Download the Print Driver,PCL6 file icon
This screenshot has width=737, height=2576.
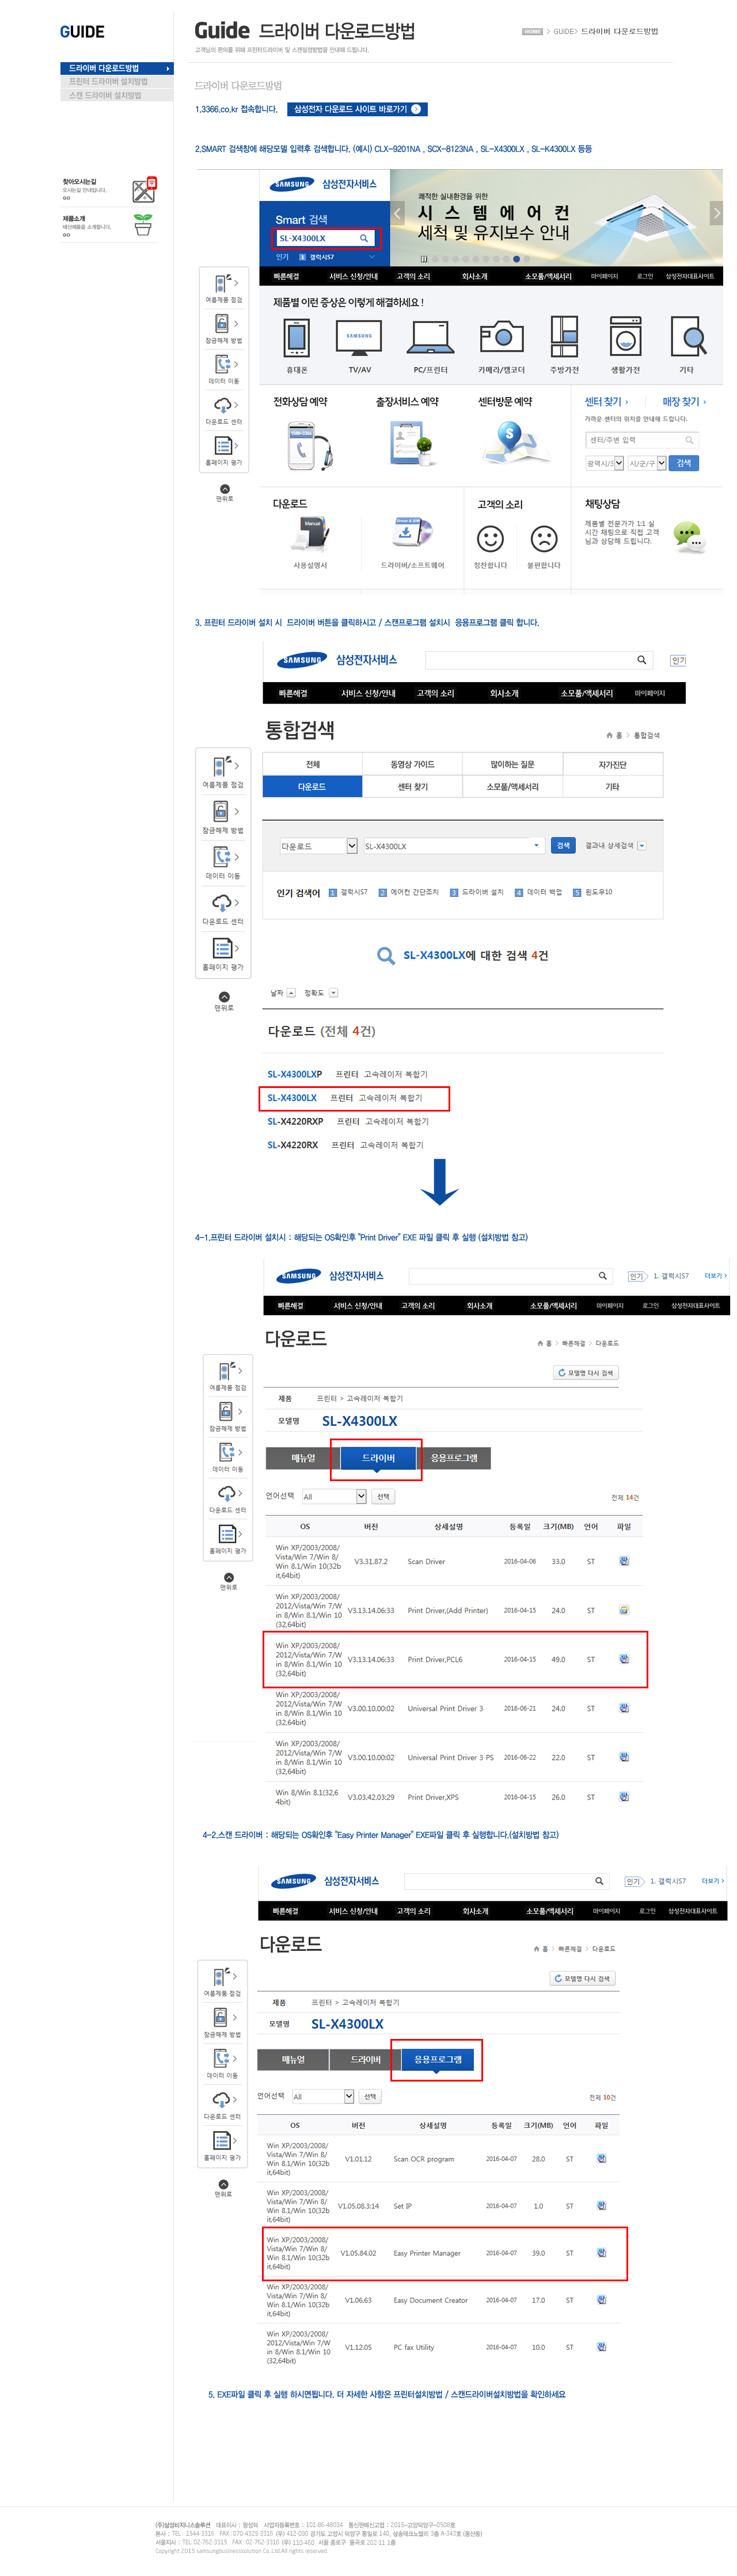coord(624,1658)
